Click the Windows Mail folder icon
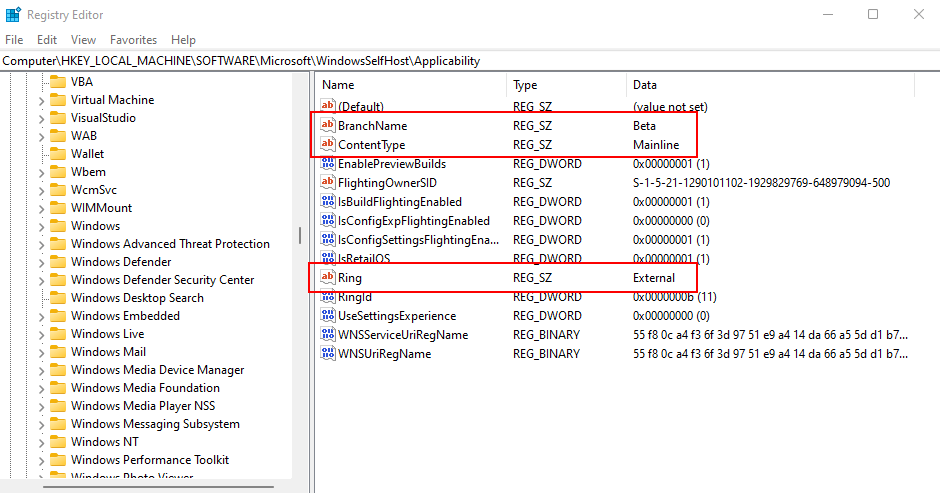The height and width of the screenshot is (493, 940). point(58,351)
